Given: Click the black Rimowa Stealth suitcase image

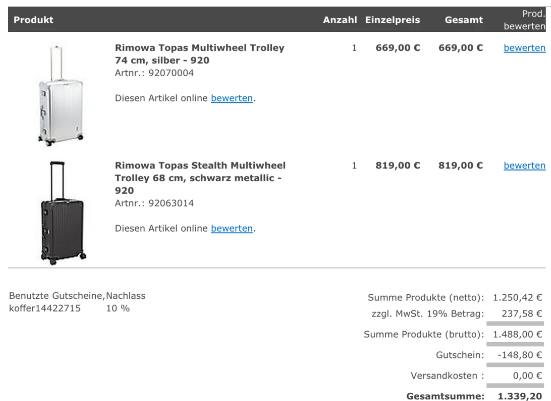Looking at the screenshot, I should click(63, 213).
